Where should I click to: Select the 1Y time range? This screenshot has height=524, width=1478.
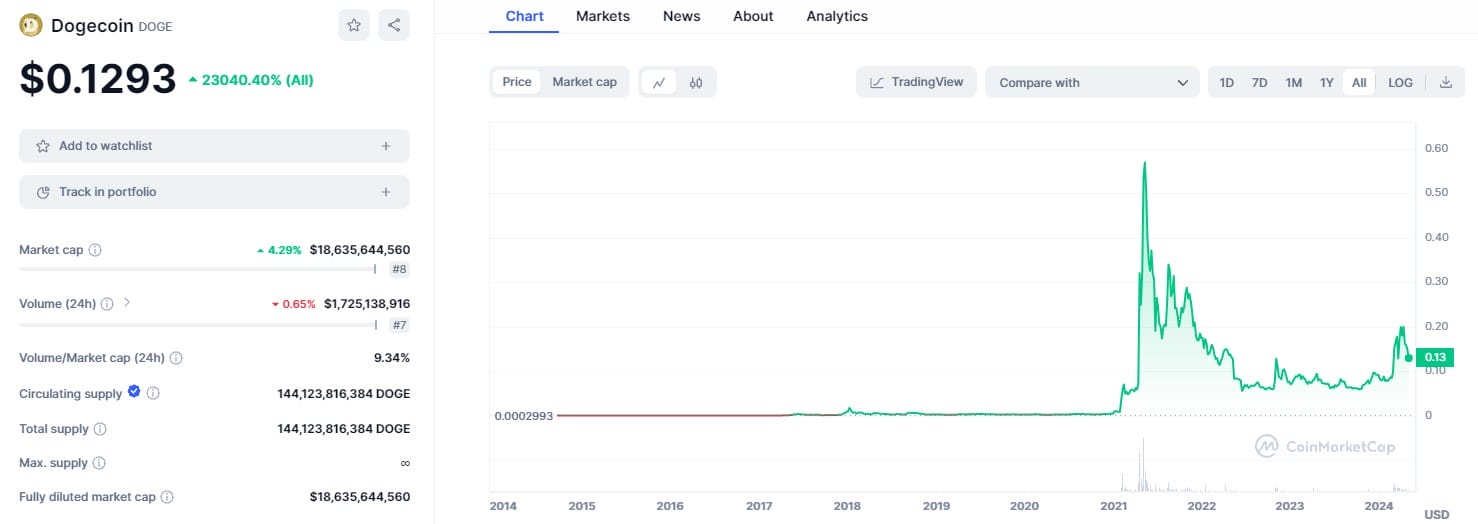pos(1326,83)
